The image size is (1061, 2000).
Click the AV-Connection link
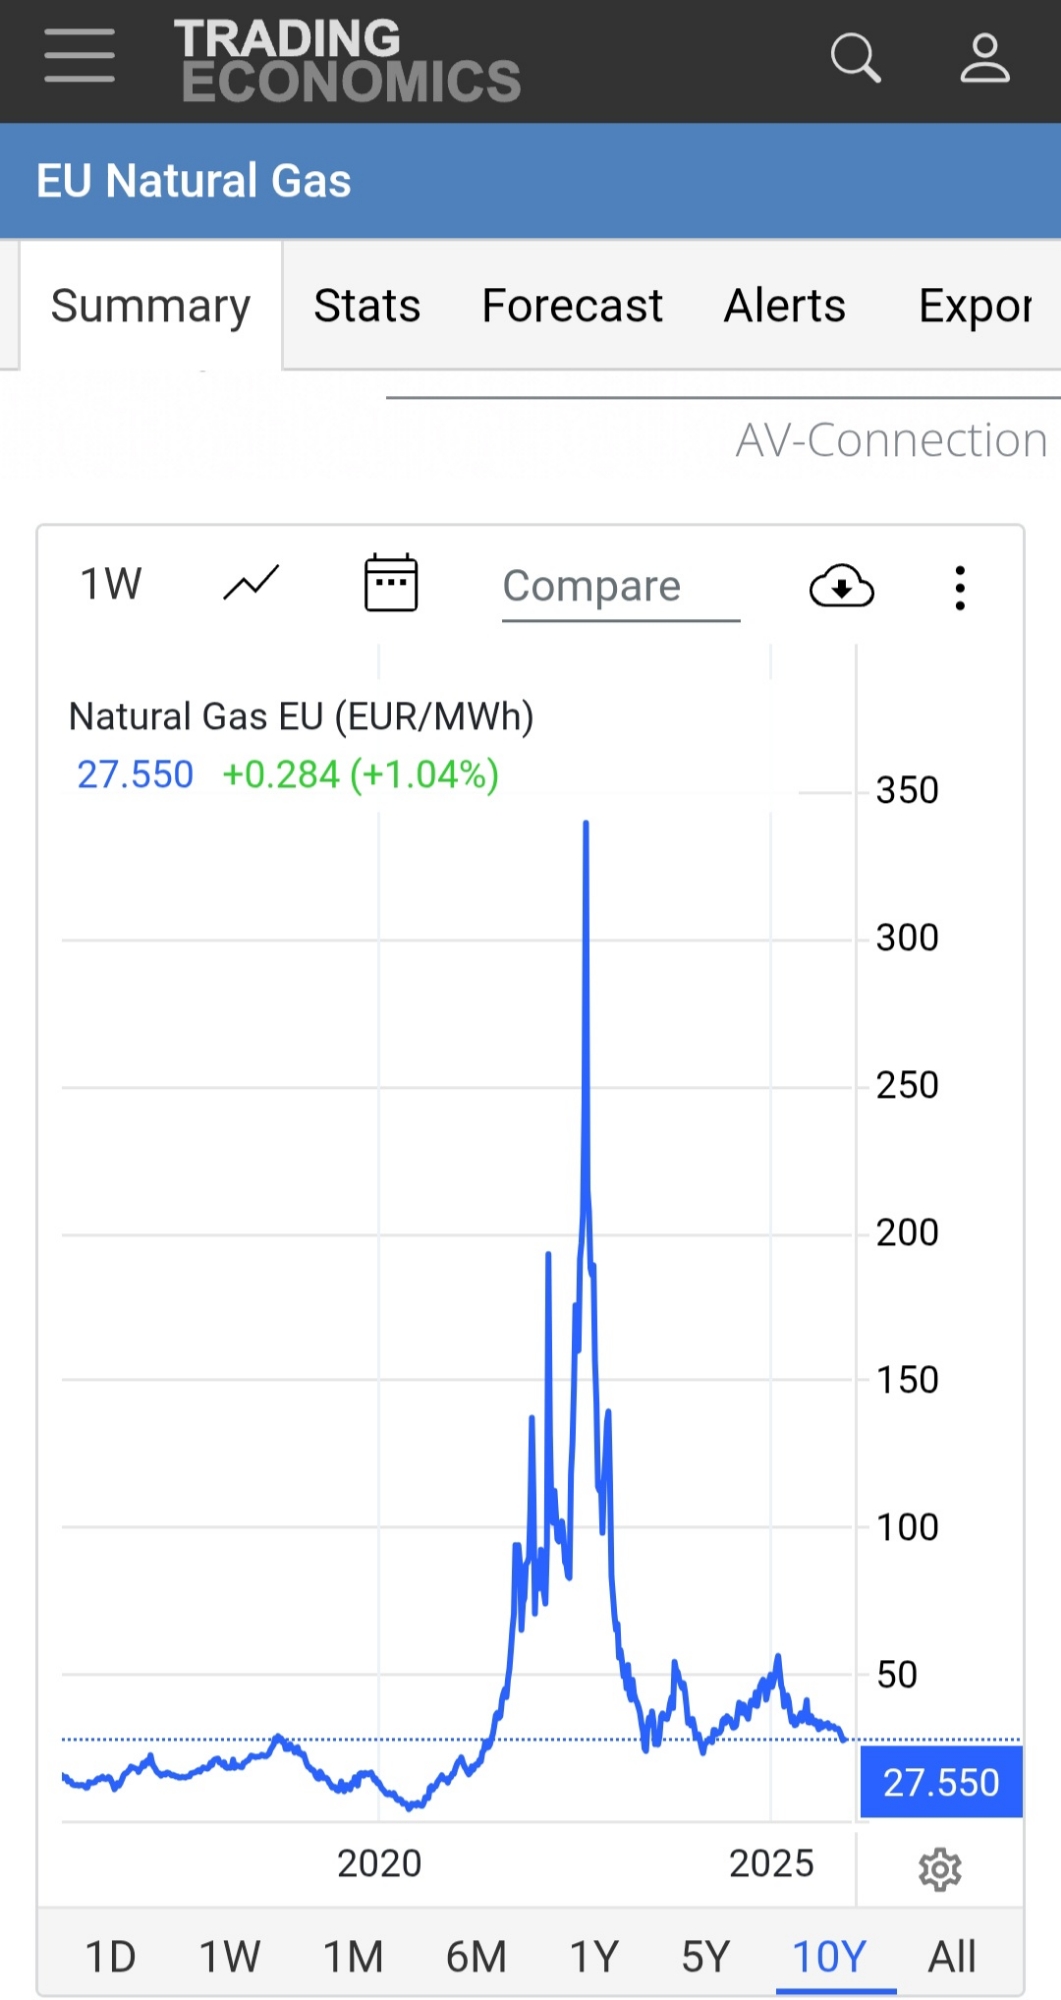(x=891, y=440)
